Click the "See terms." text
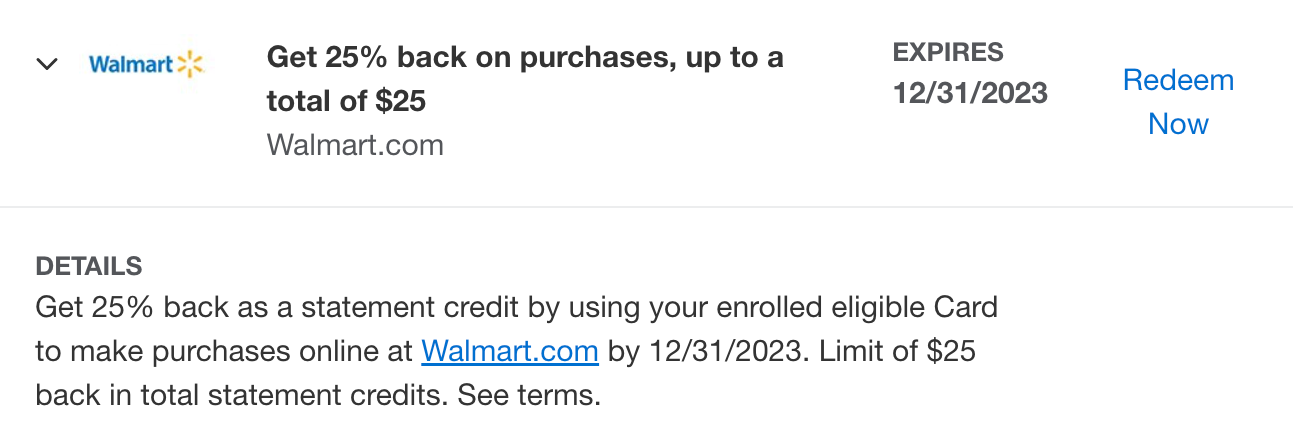Viewport: 1293px width, 445px height. [x=529, y=395]
